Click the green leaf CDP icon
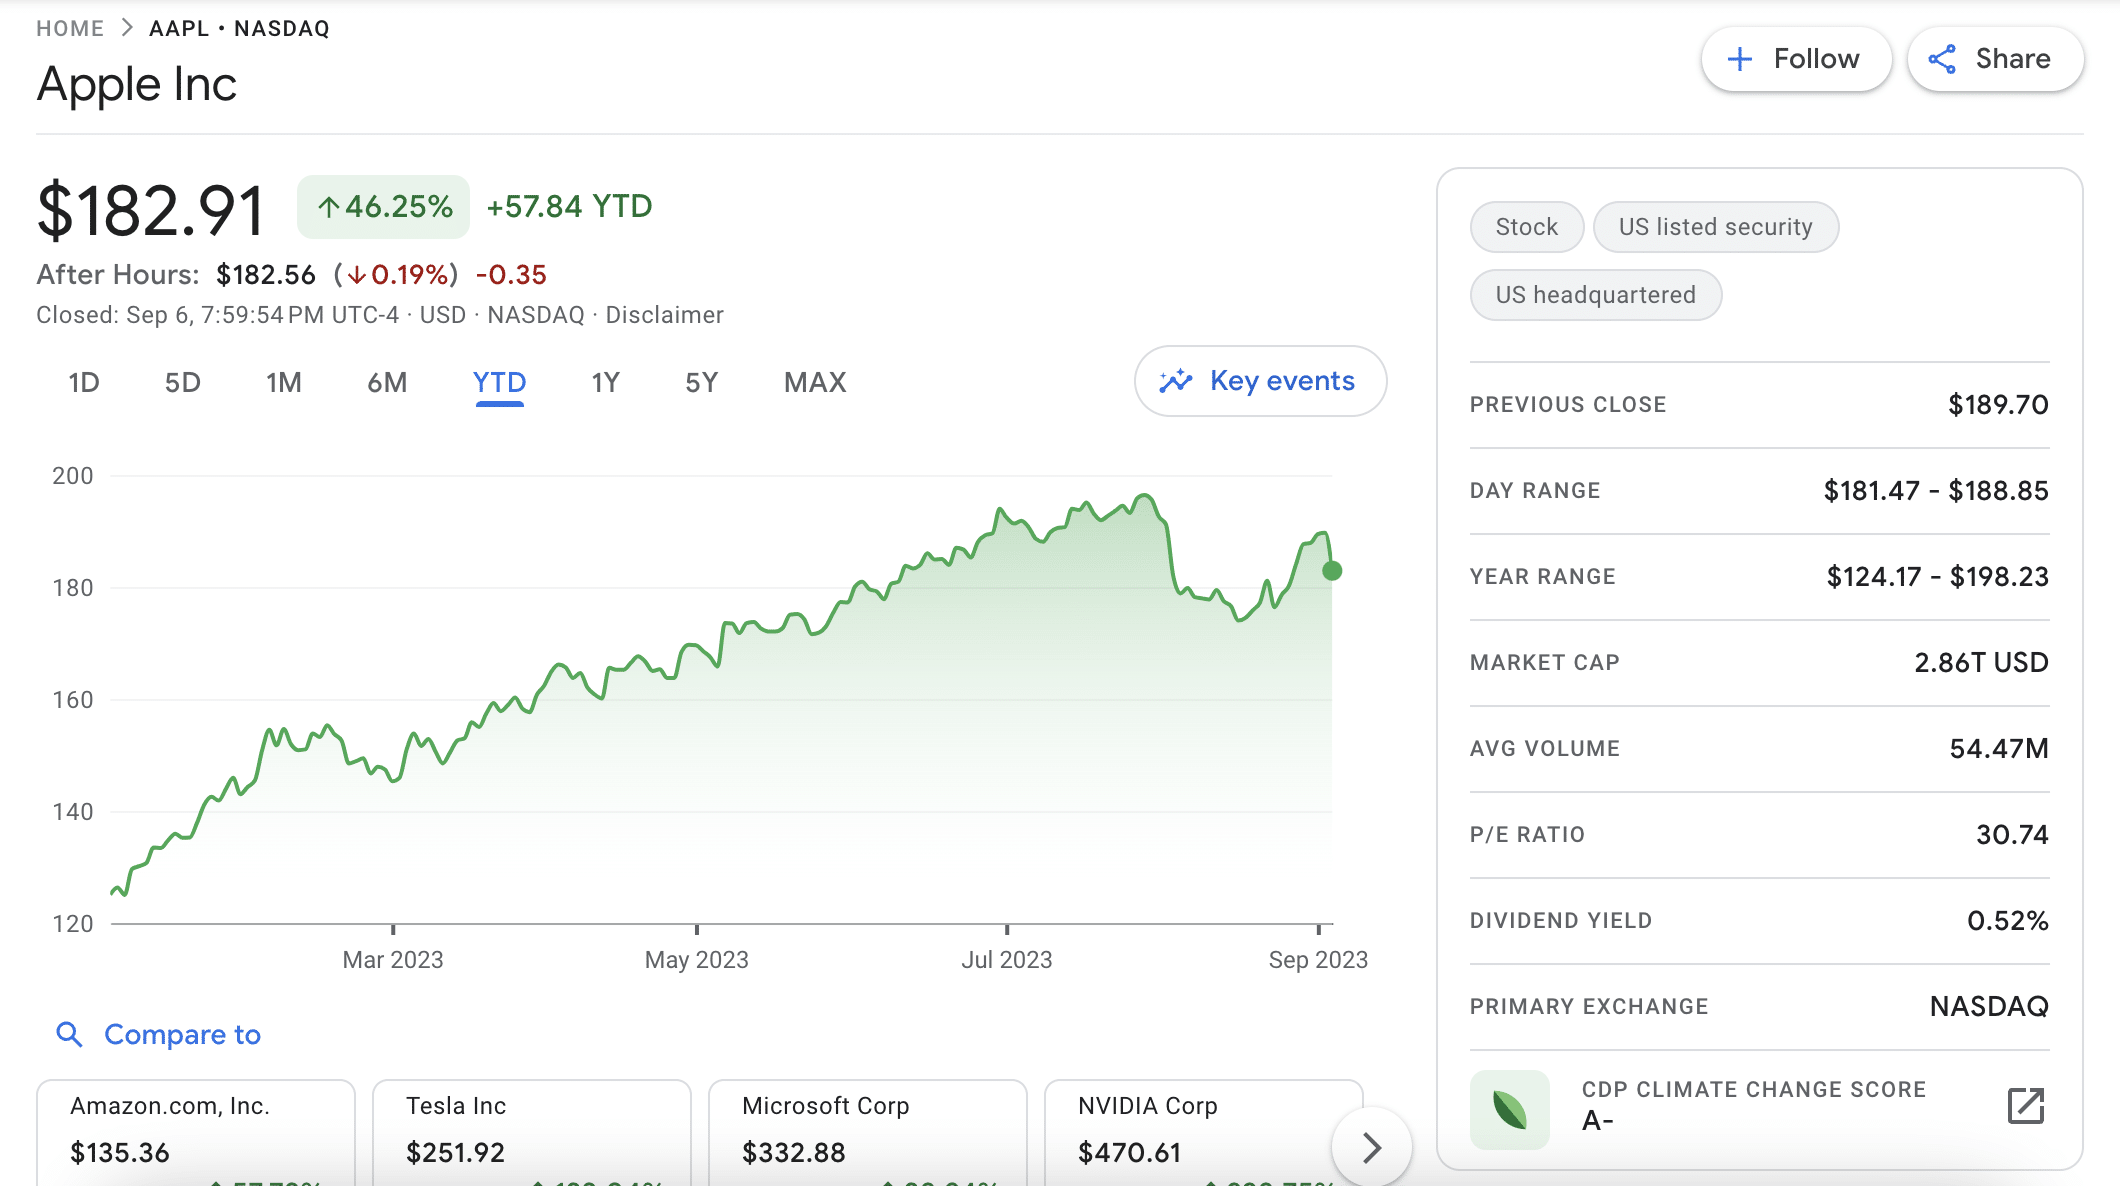Image resolution: width=2120 pixels, height=1186 pixels. coord(1510,1110)
